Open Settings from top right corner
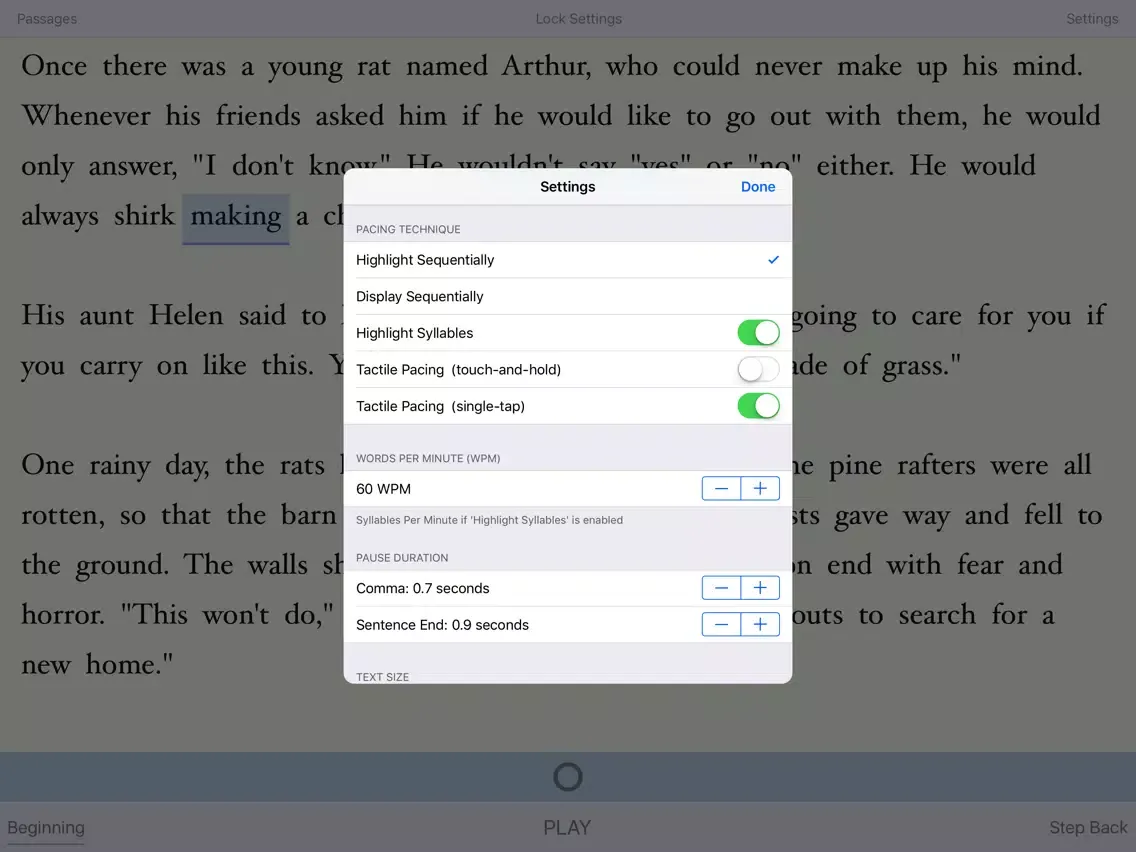Viewport: 1136px width, 852px height. pyautogui.click(x=1092, y=19)
